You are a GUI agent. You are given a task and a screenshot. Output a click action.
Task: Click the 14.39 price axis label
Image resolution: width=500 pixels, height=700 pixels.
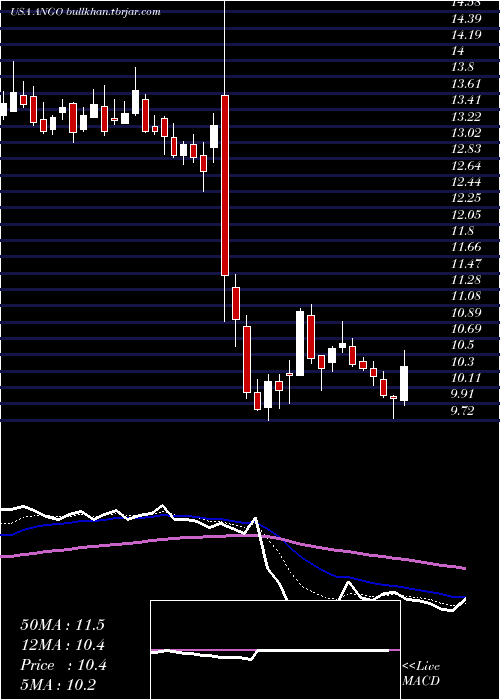[x=466, y=19]
